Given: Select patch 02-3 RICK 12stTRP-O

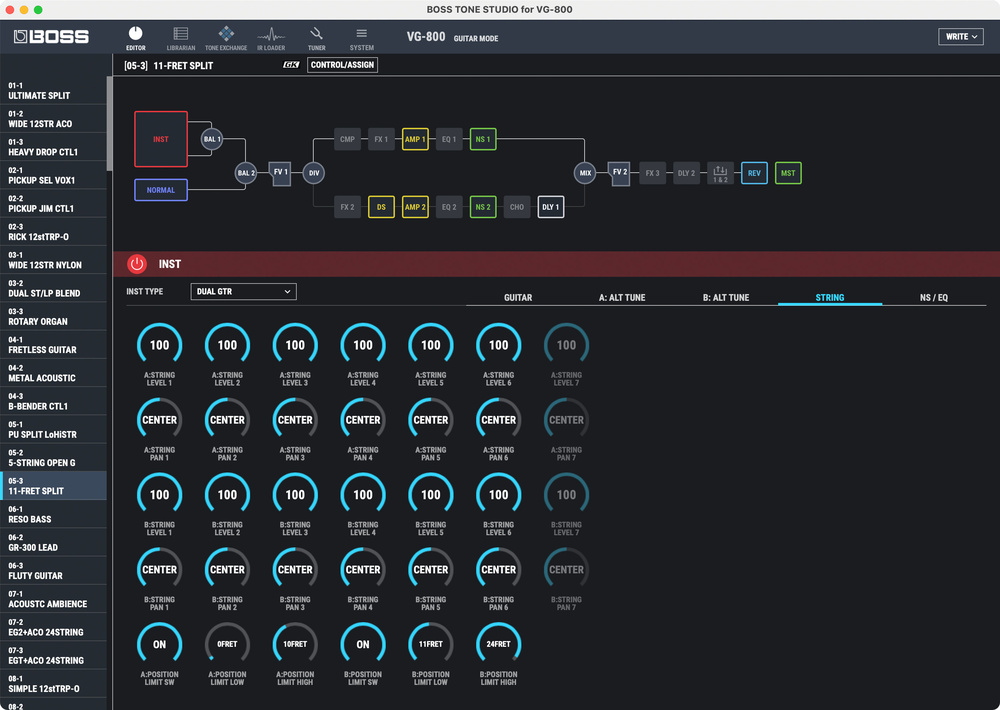Looking at the screenshot, I should [54, 232].
